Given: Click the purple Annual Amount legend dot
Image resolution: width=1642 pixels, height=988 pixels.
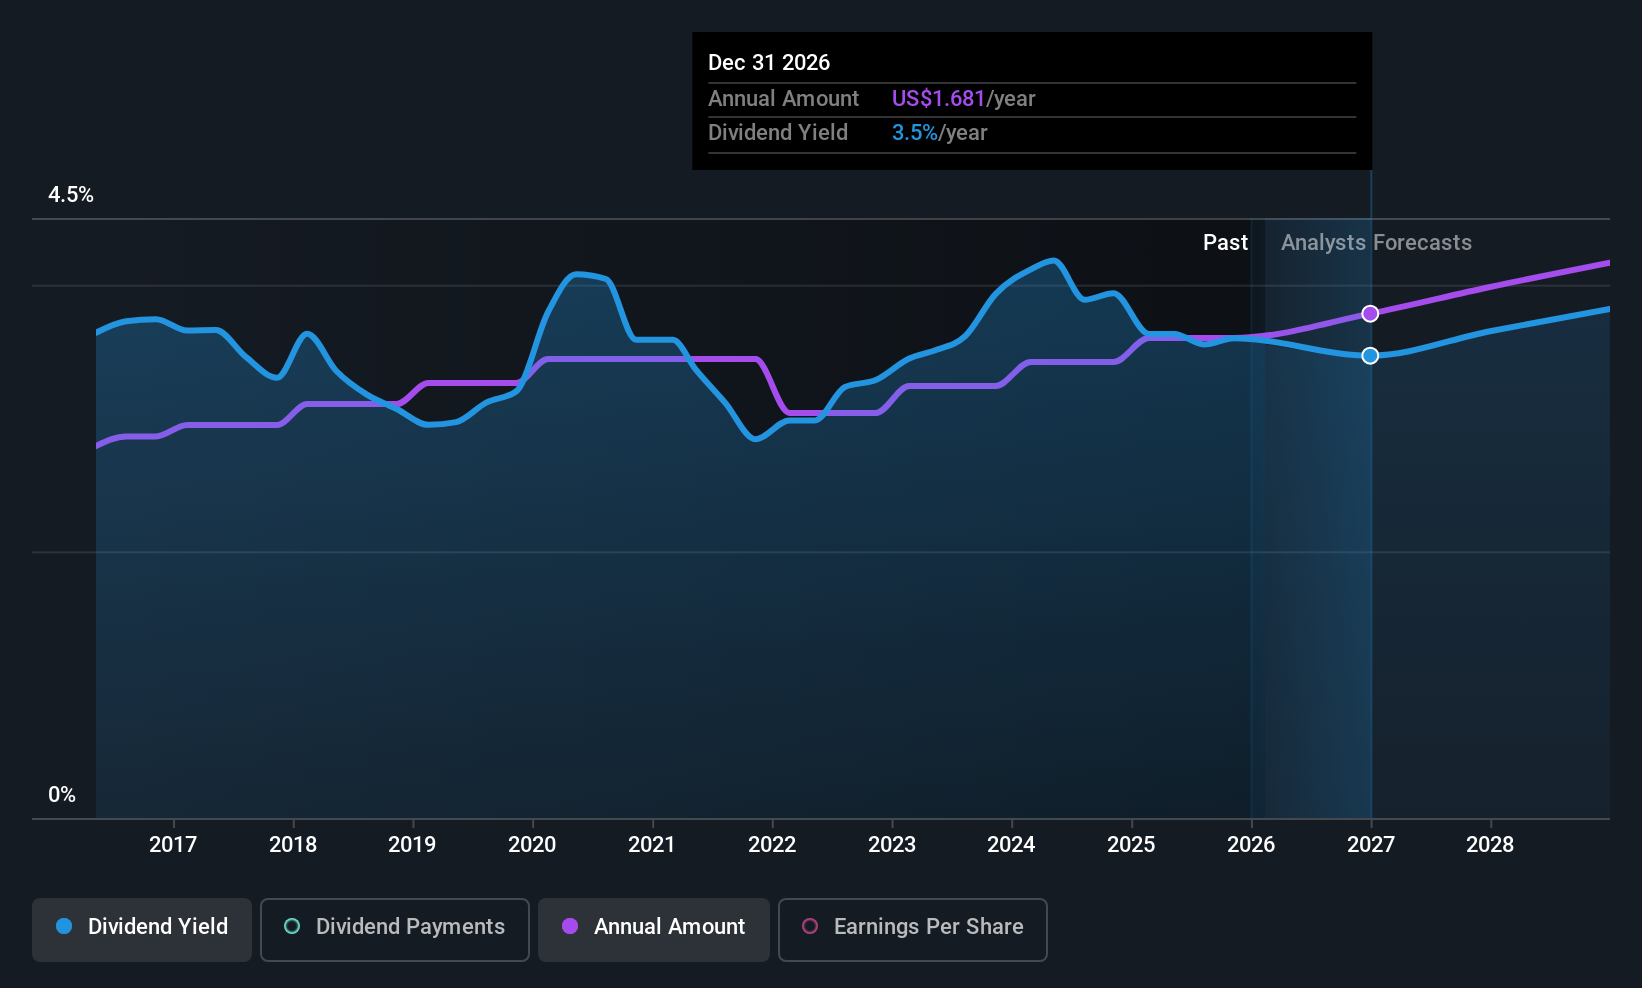Looking at the screenshot, I should 570,926.
